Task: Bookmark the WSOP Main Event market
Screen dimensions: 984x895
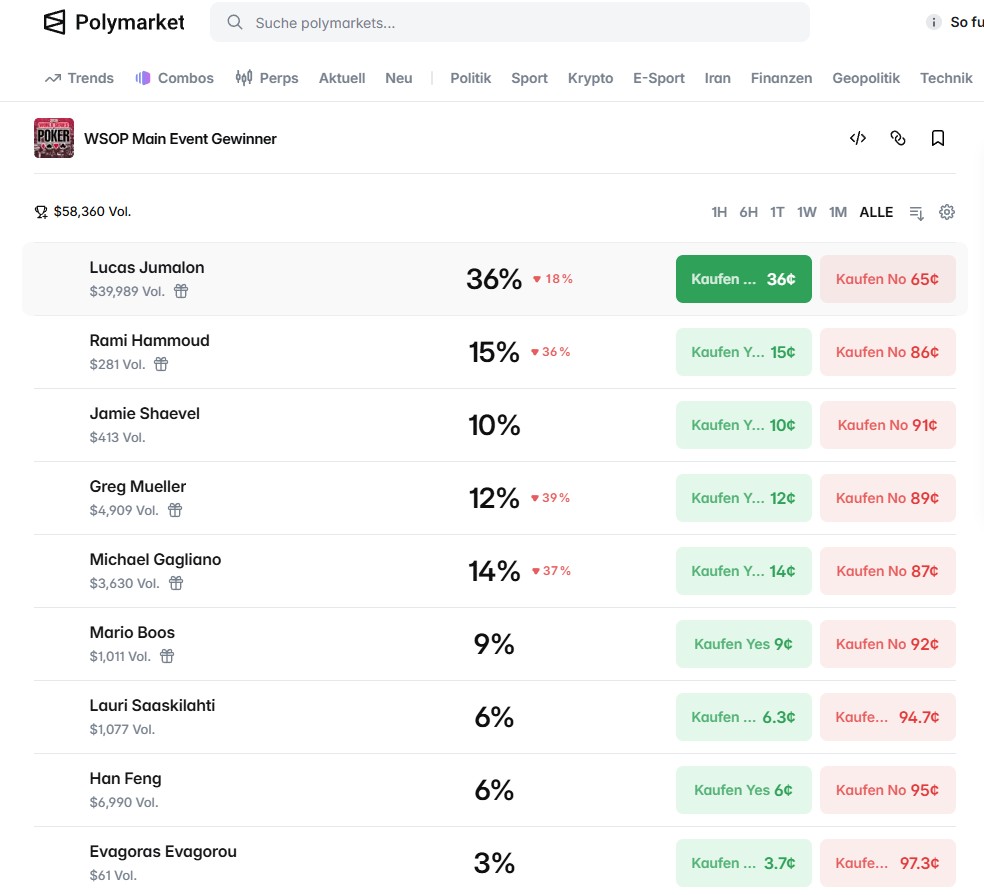Action: (938, 138)
